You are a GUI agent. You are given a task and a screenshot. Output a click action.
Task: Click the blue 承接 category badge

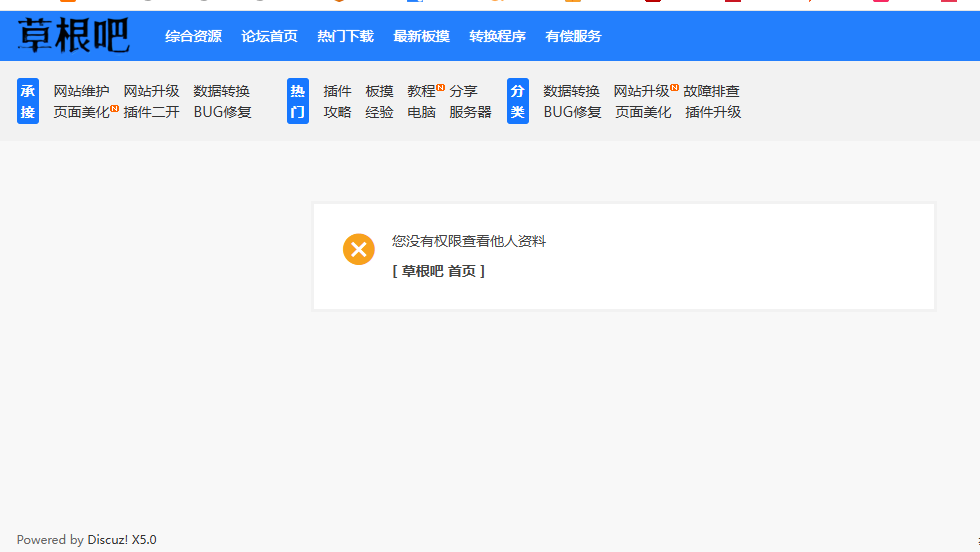point(28,101)
